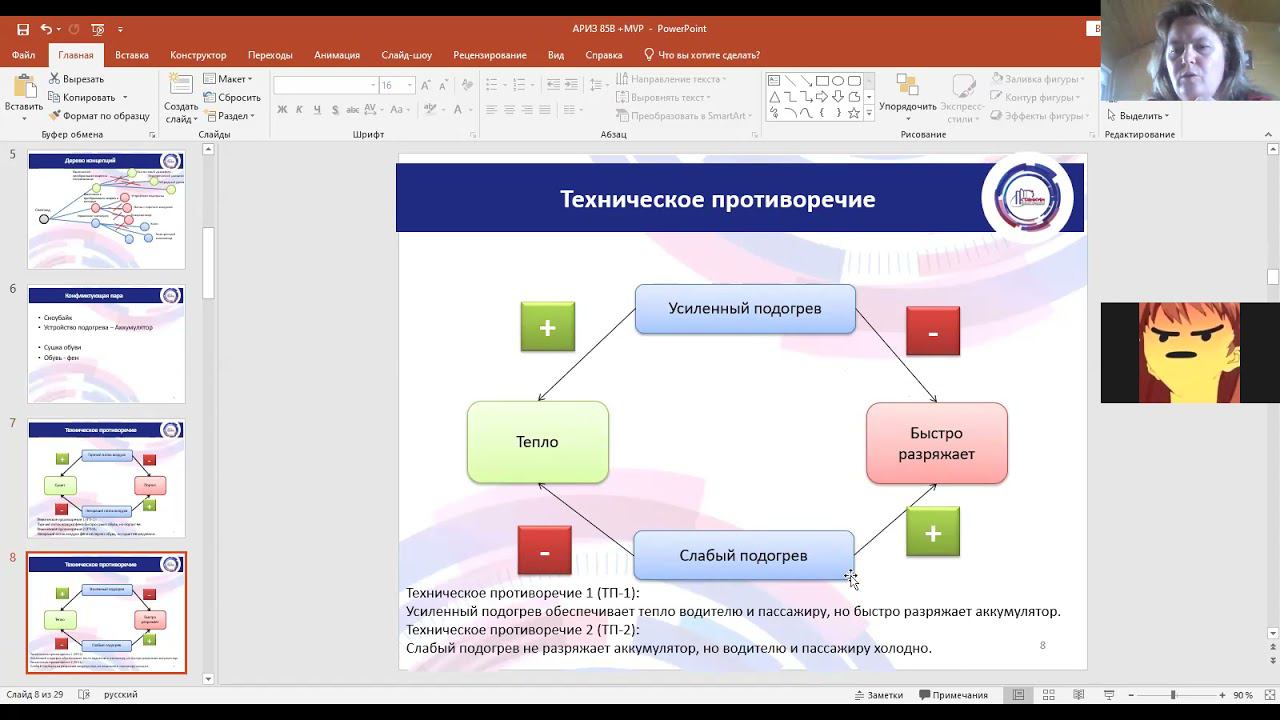Expand the shapes gallery More button
The image size is (1280, 720).
[x=868, y=113]
